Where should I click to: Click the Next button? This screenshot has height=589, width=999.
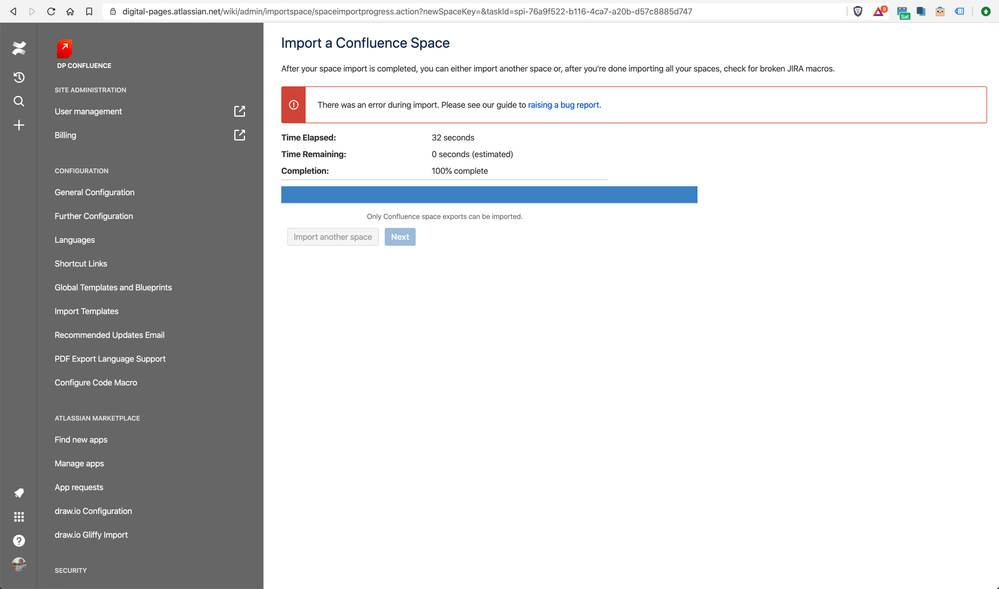(x=400, y=236)
